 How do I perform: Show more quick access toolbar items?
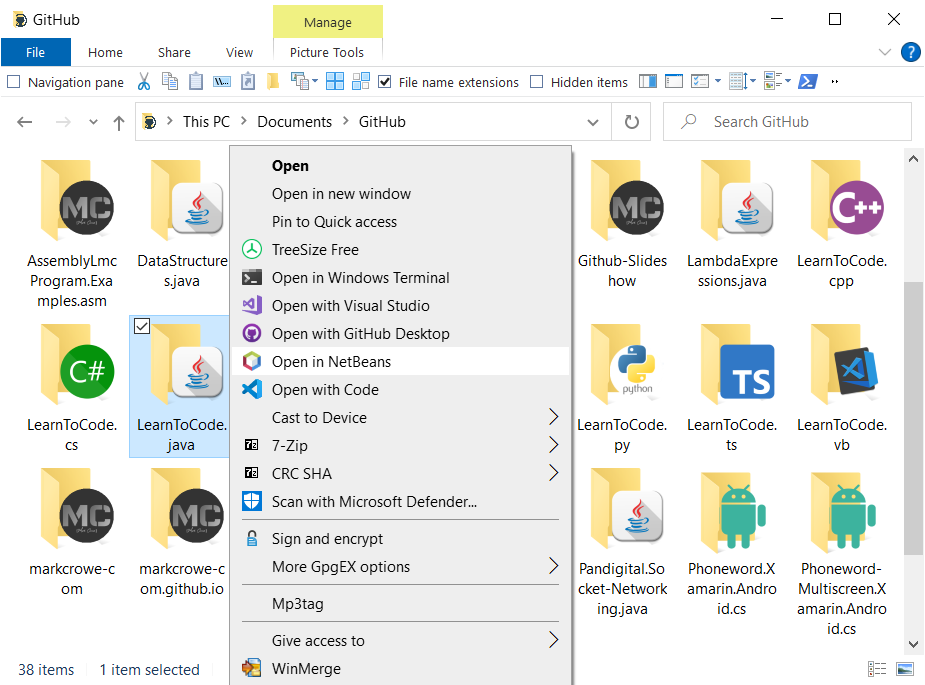coord(835,81)
